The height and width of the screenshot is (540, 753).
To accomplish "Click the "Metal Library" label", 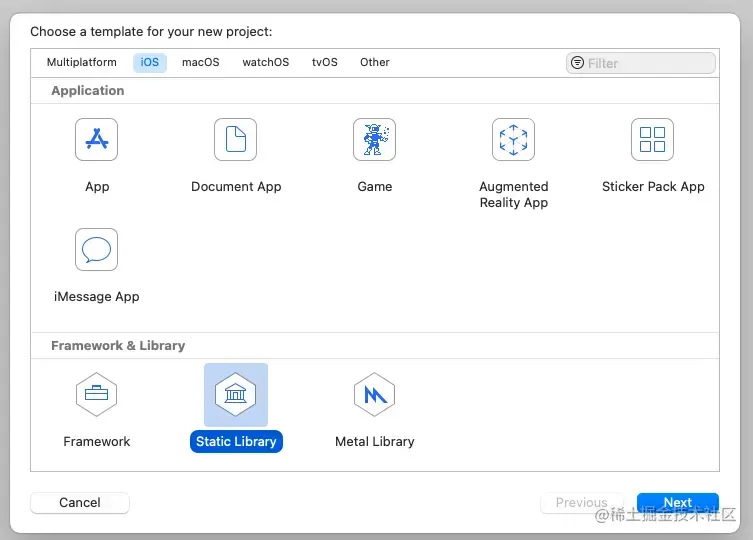I will (x=375, y=442).
